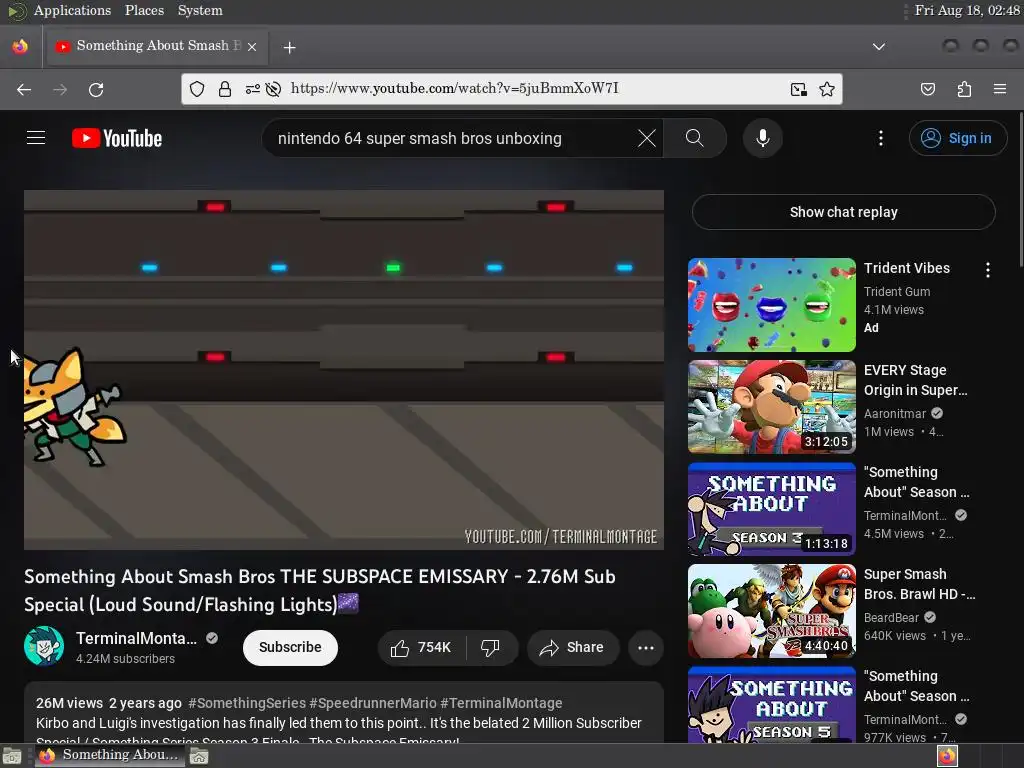The image size is (1024, 768).
Task: Select the Something About Smash browser tab
Action: pyautogui.click(x=156, y=46)
